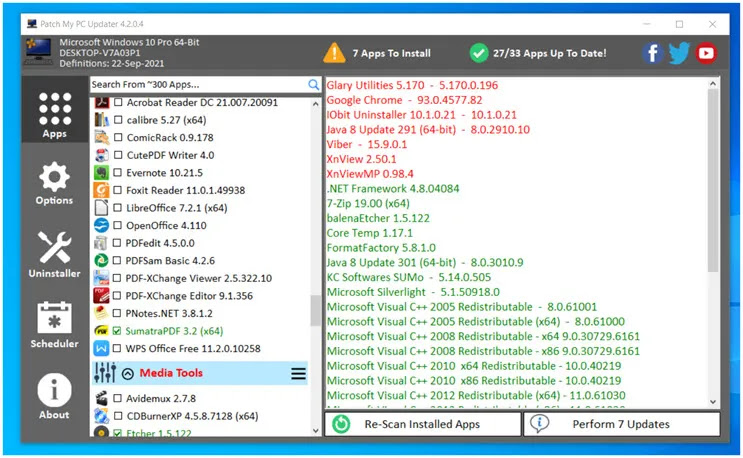Open the Scheduler calendar section
The image size is (743, 458).
coord(54,325)
